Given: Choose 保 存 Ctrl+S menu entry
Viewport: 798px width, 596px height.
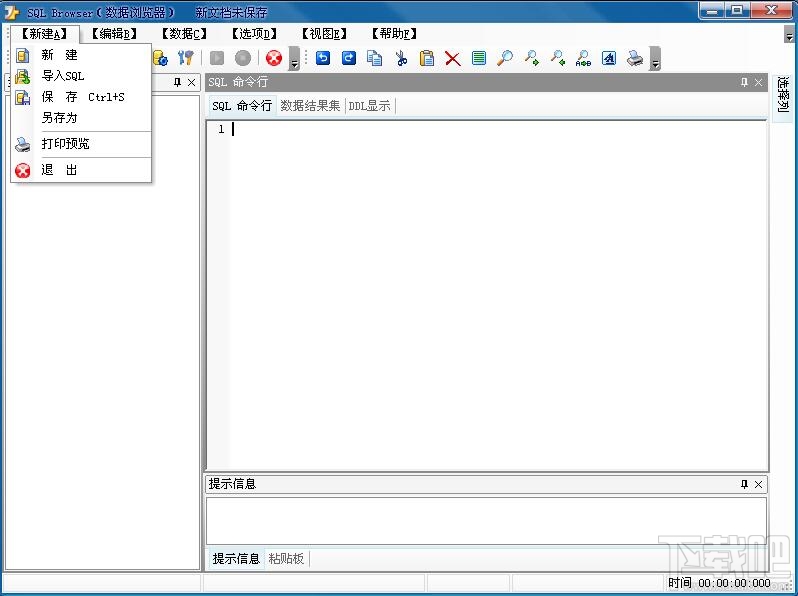Looking at the screenshot, I should [81, 97].
